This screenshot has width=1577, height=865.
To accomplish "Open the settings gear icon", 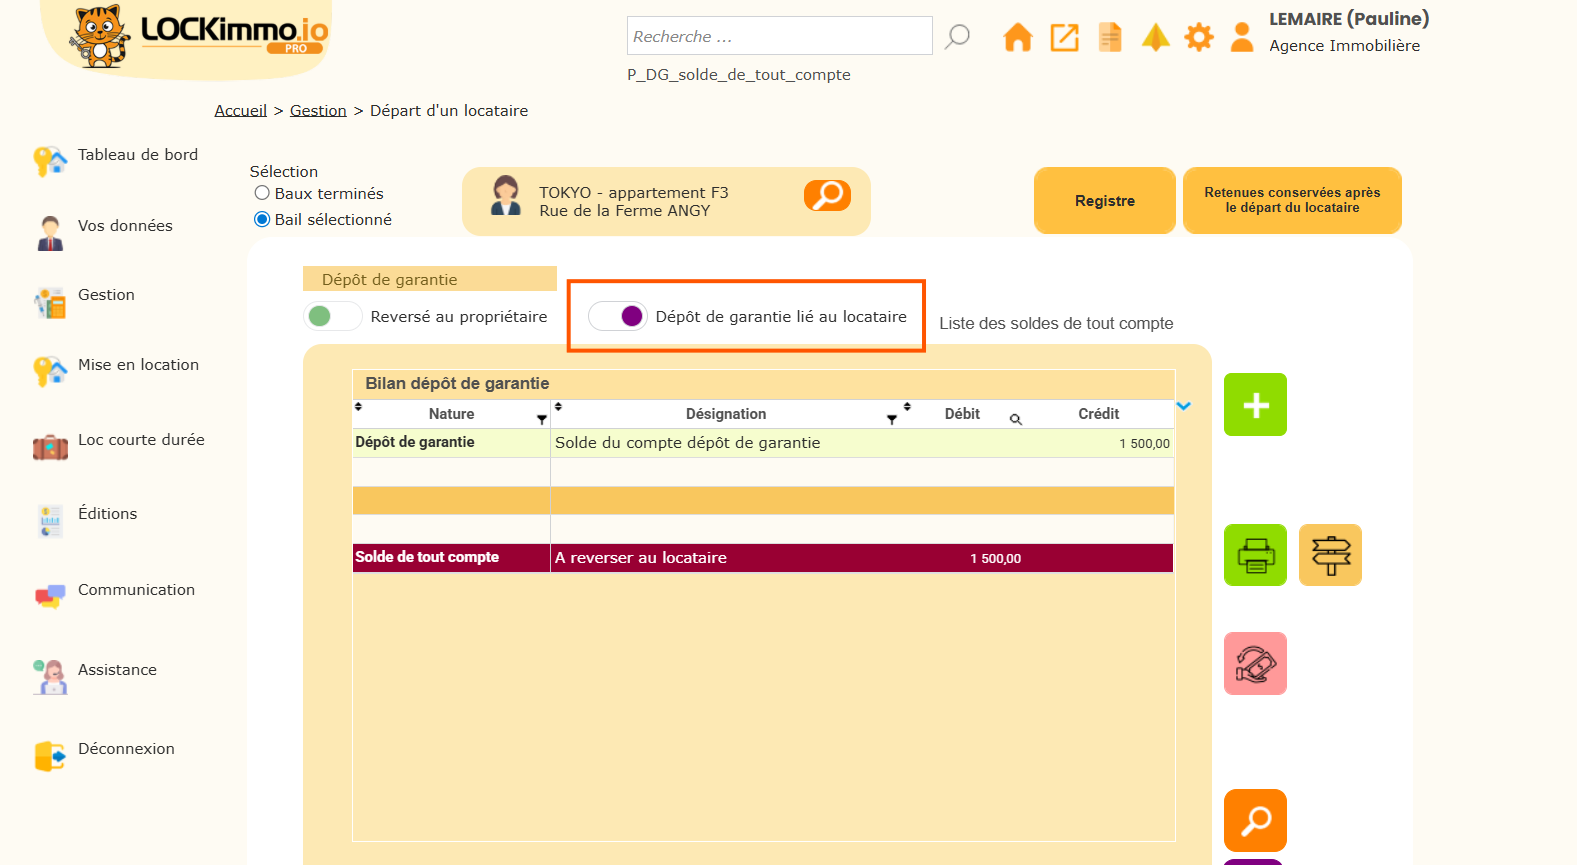I will pos(1198,38).
